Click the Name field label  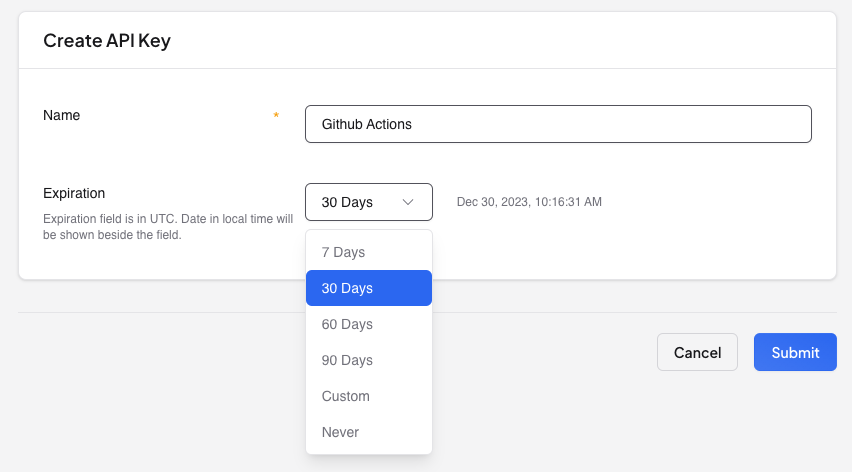pyautogui.click(x=62, y=115)
